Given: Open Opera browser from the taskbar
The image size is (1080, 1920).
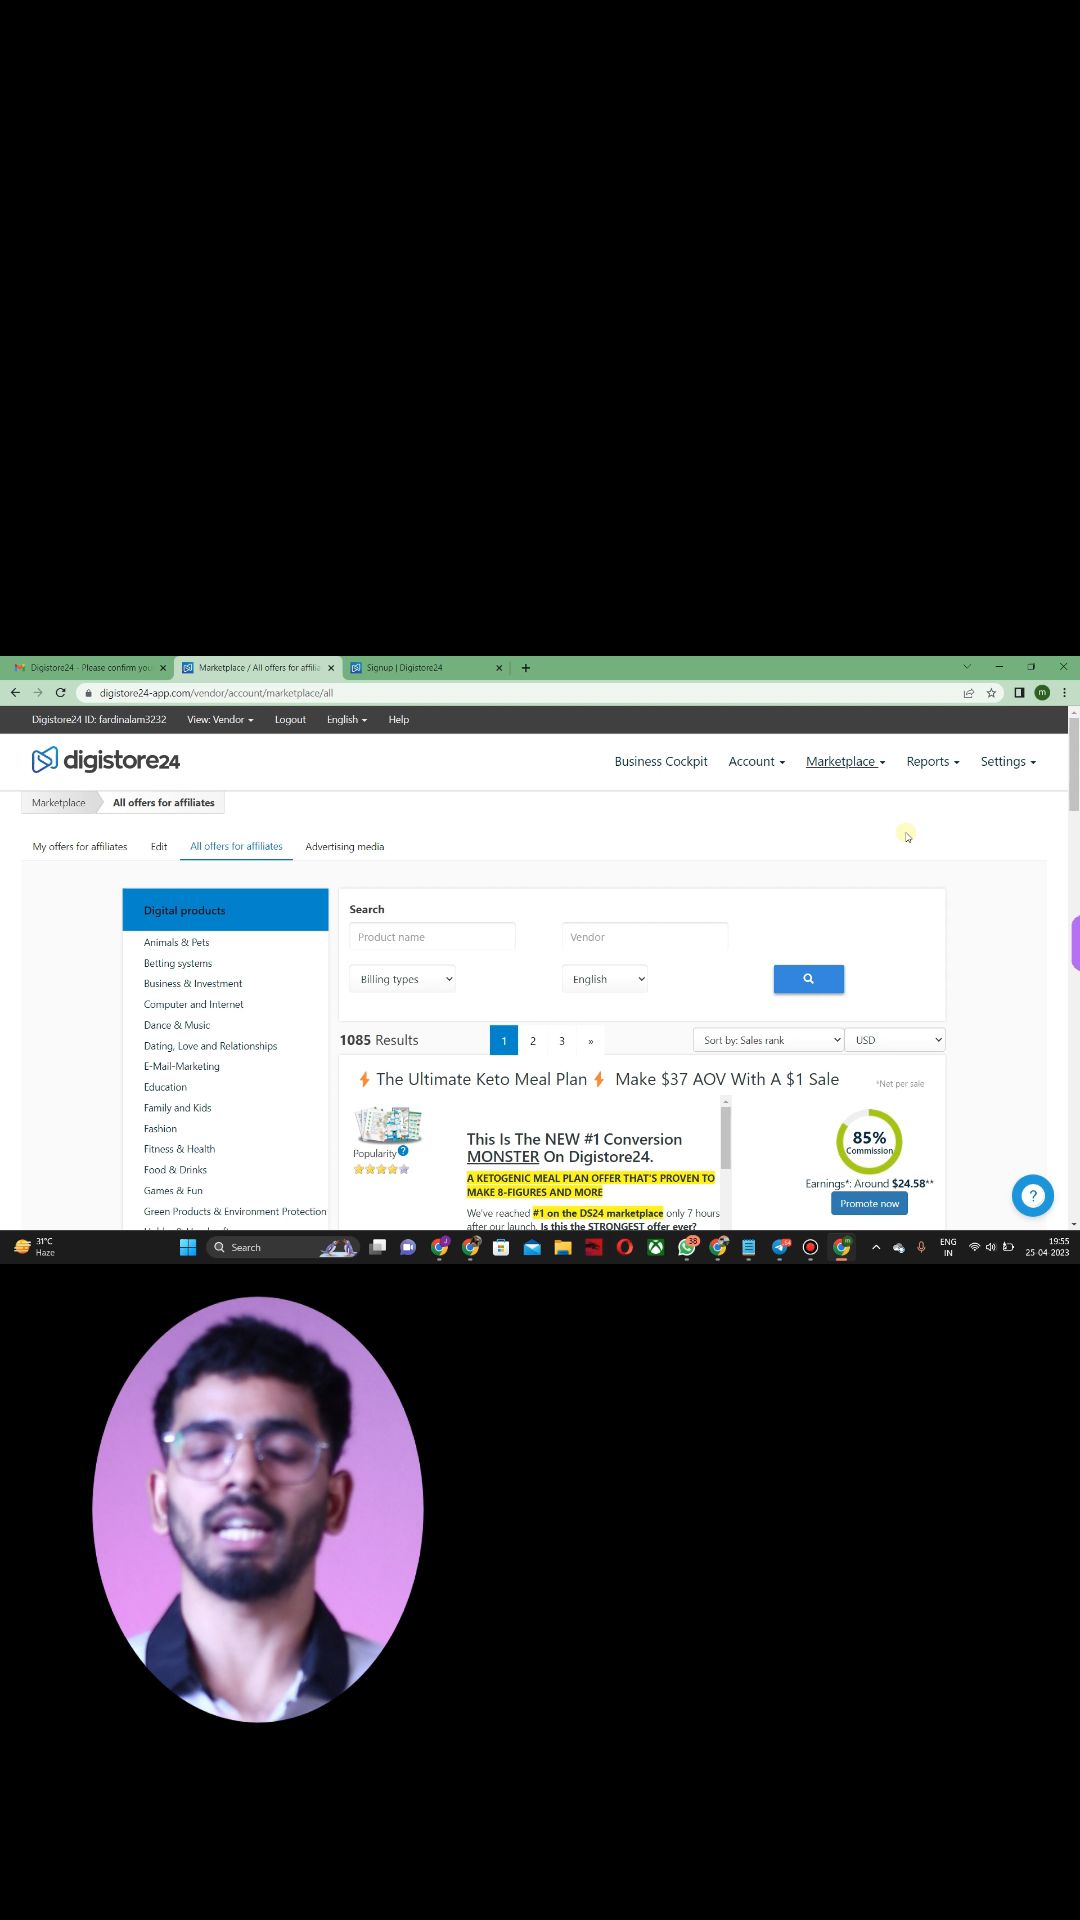Looking at the screenshot, I should click(625, 1247).
